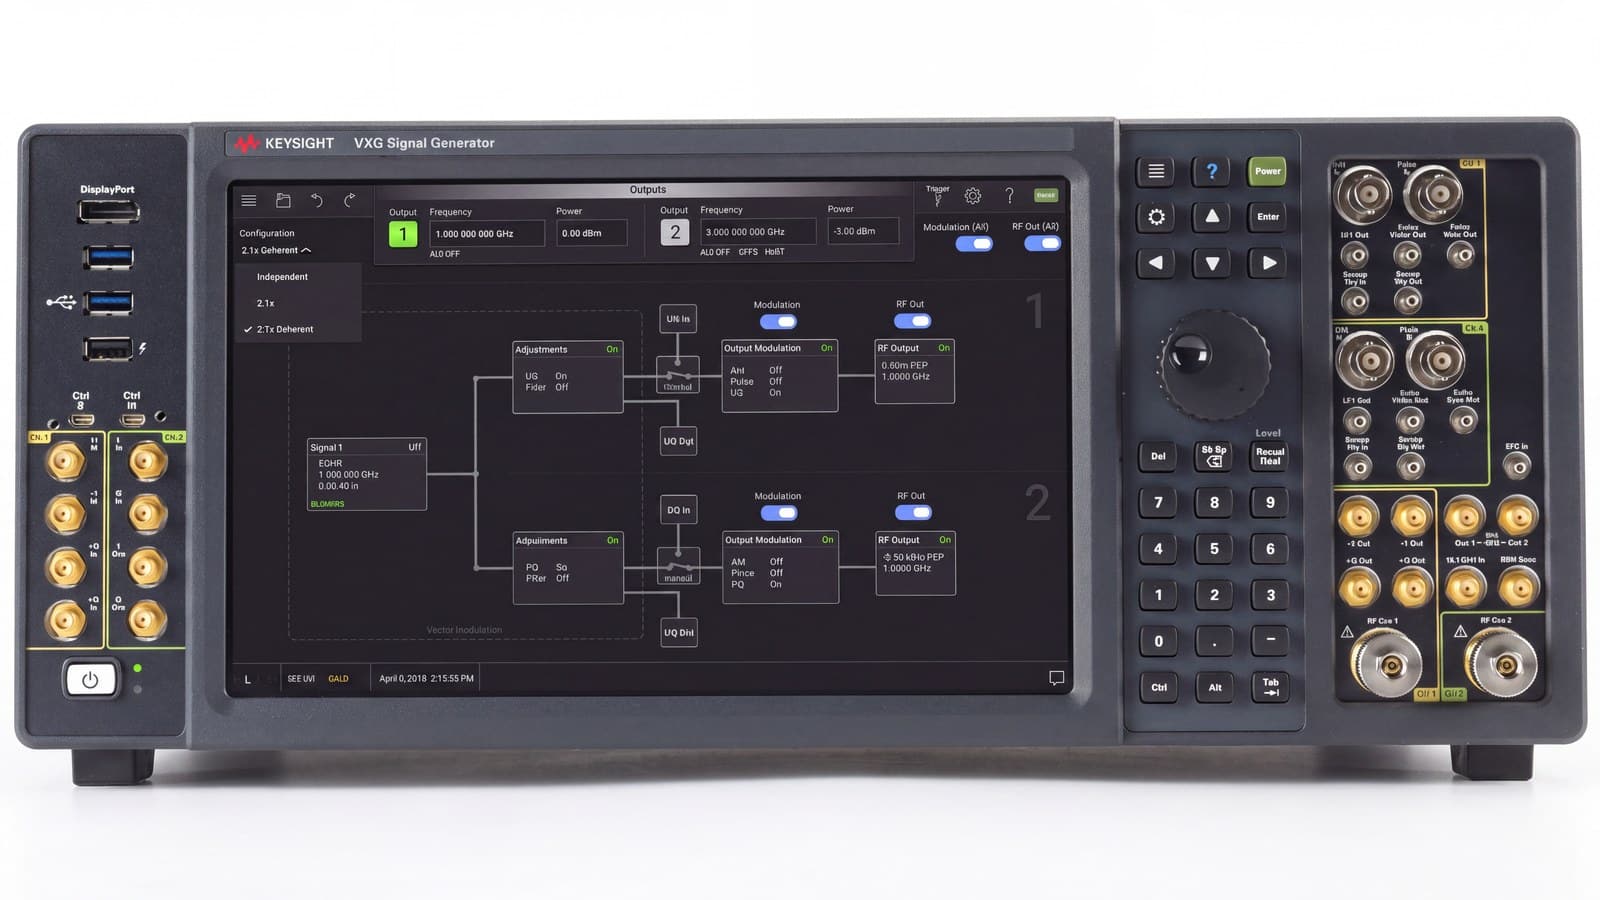The image size is (1600, 900).
Task: Tap channel 2 switch symbol block
Action: pyautogui.click(x=678, y=566)
